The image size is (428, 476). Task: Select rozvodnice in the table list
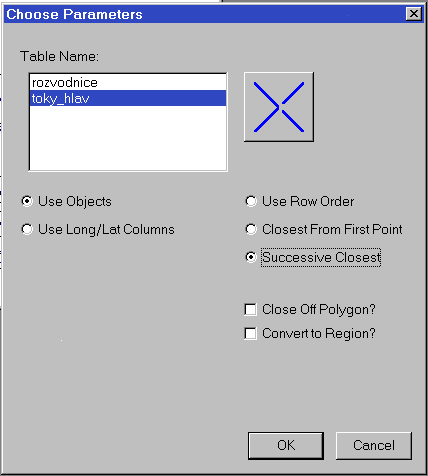[x=128, y=82]
